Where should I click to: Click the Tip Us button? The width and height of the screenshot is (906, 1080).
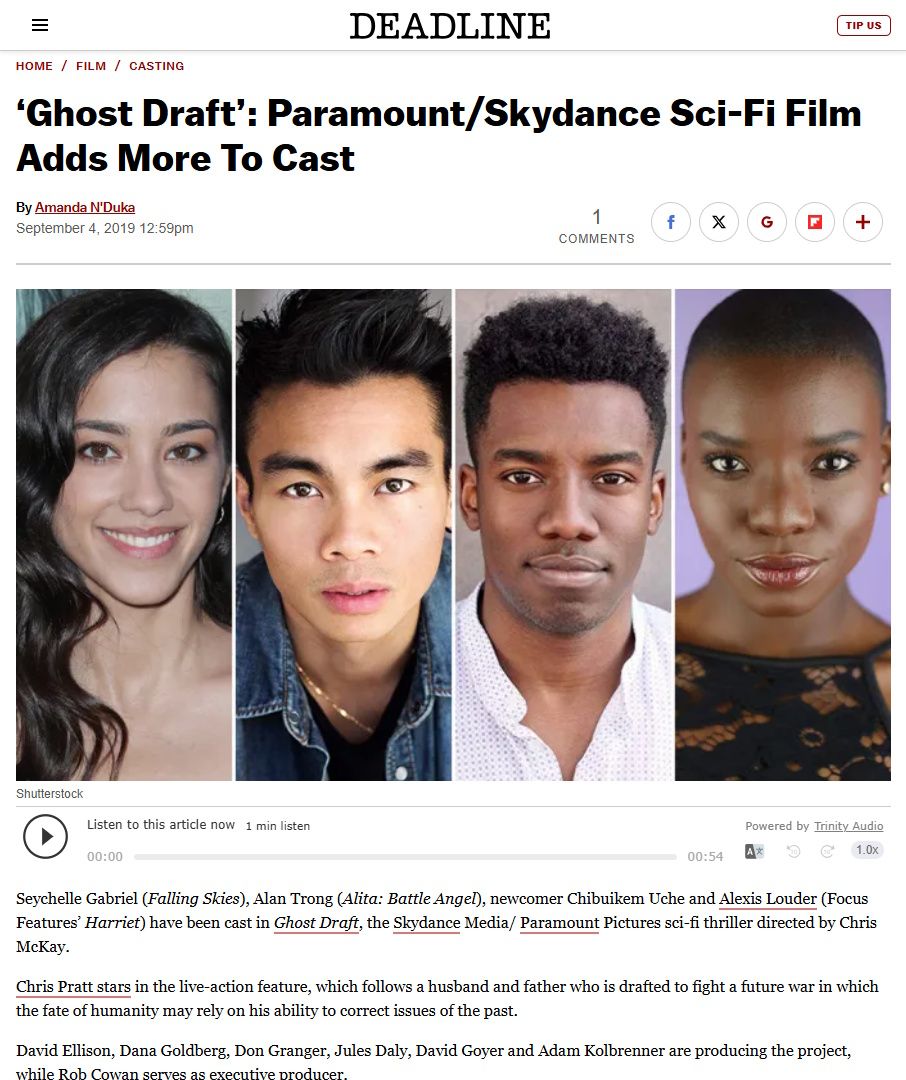[863, 25]
